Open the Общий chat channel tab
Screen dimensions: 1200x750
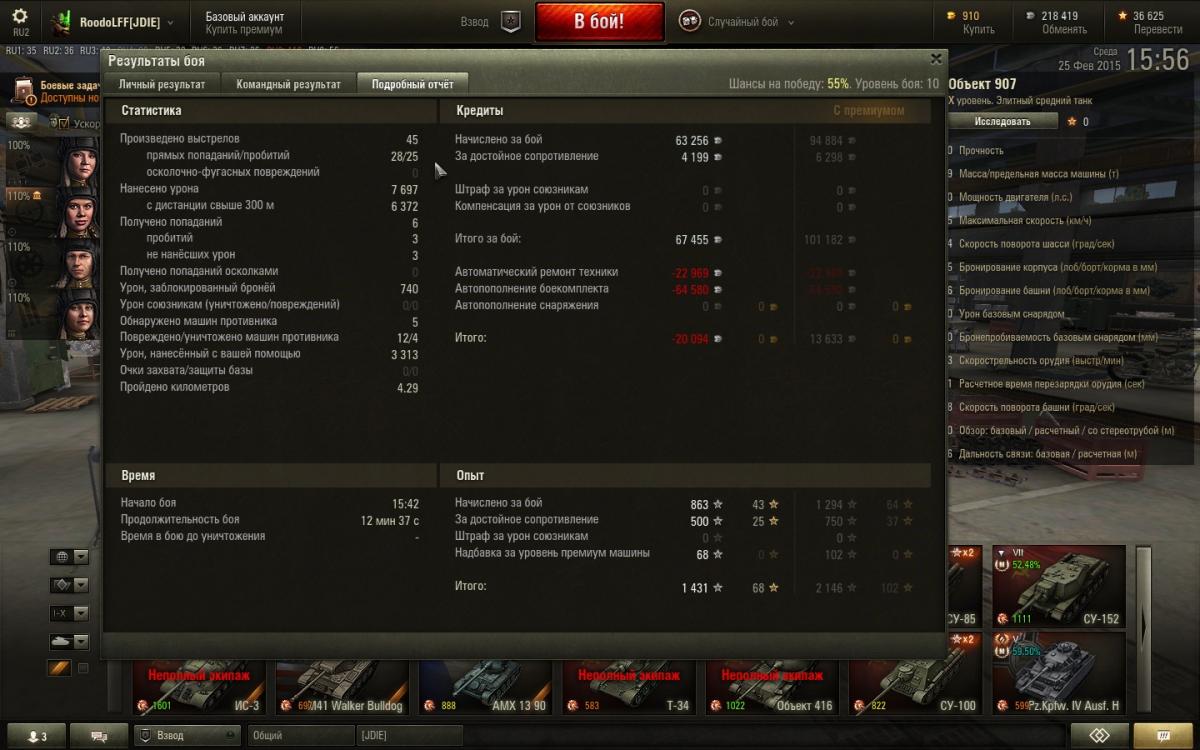pos(300,736)
